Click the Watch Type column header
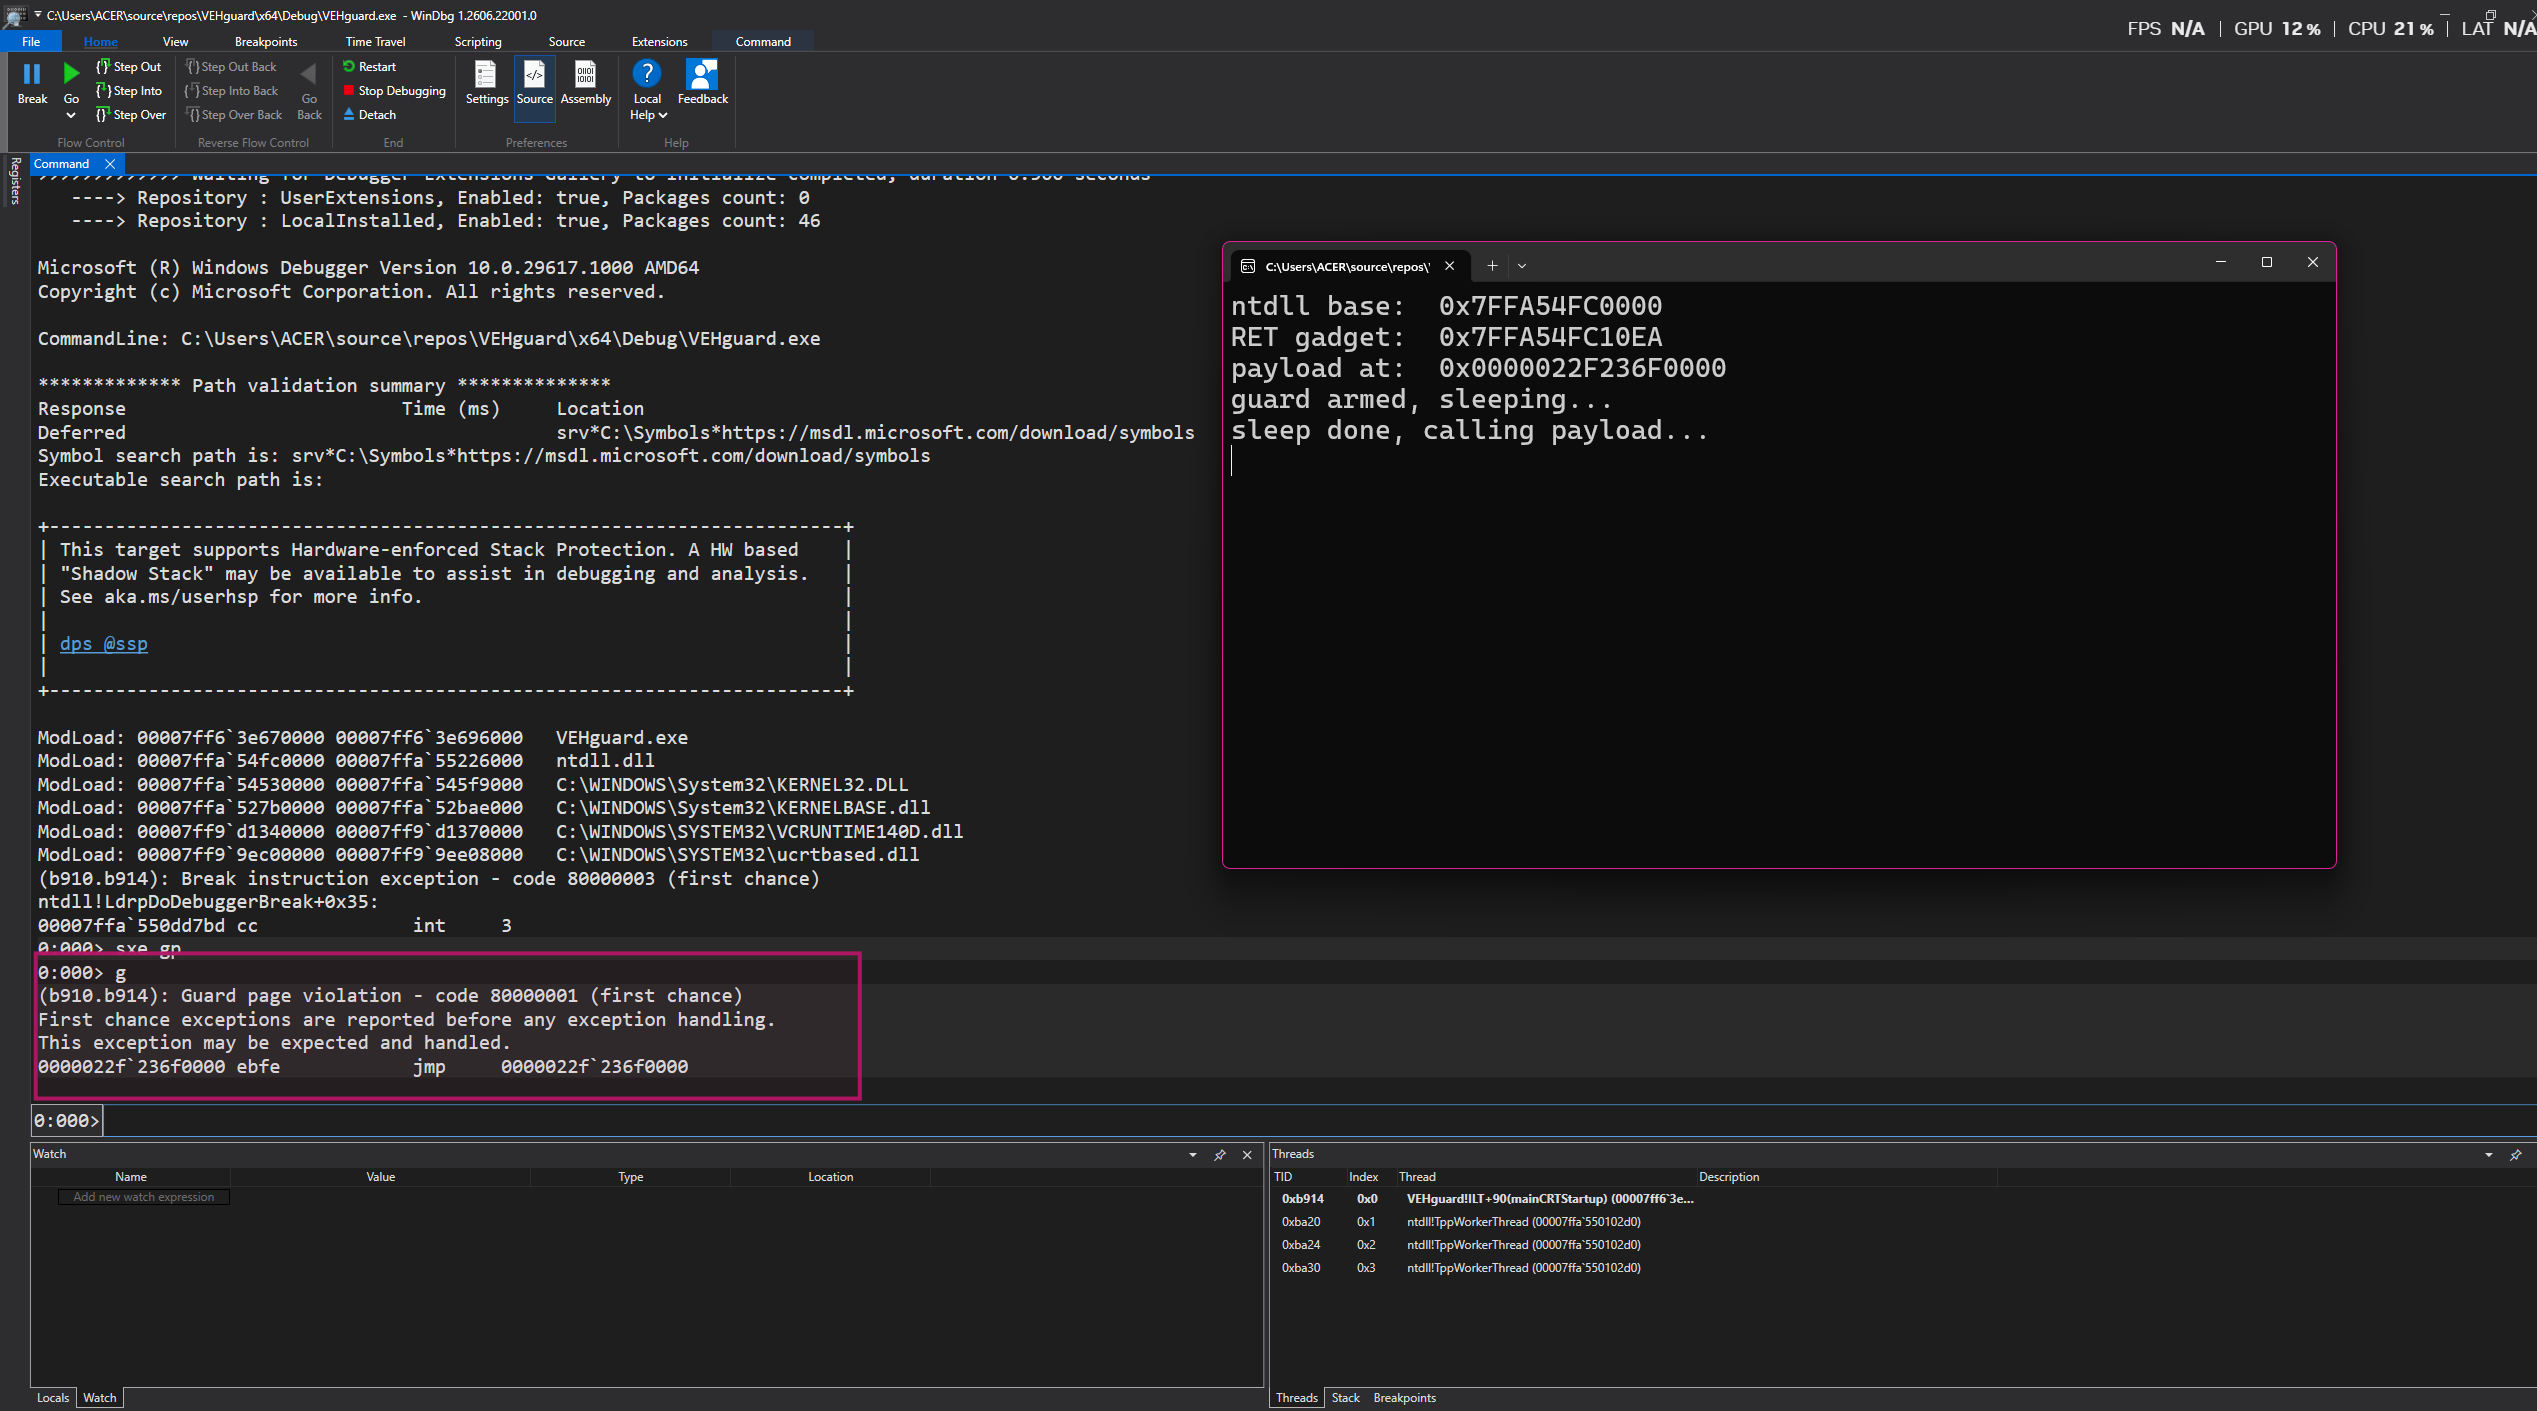The height and width of the screenshot is (1411, 2537). pos(630,1177)
